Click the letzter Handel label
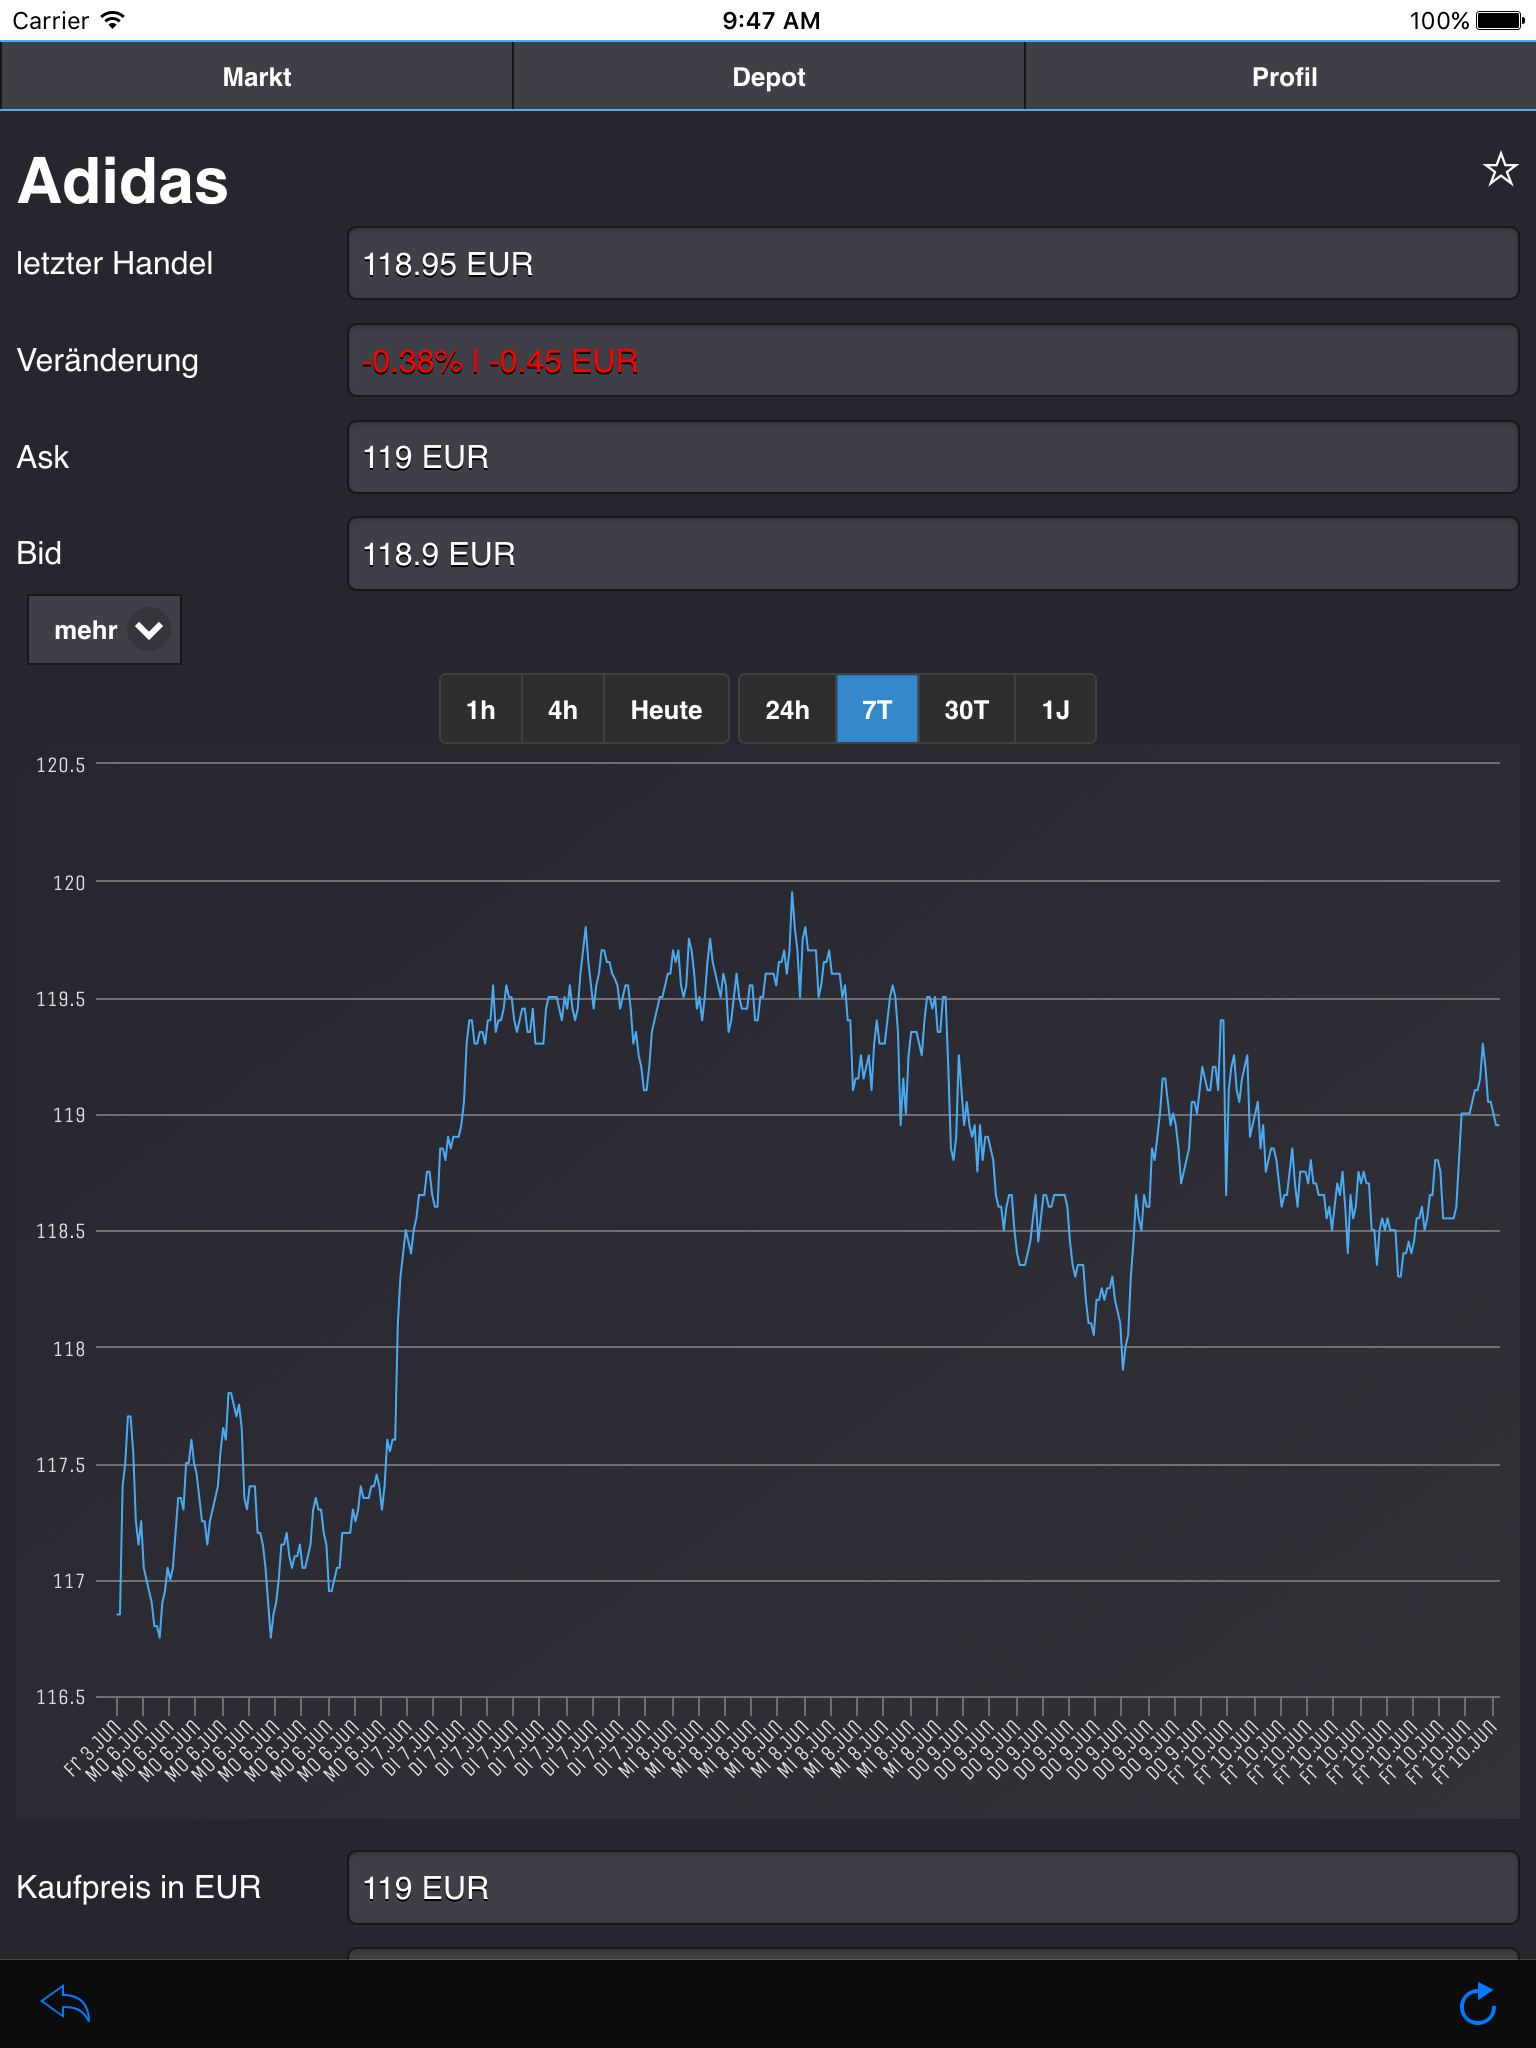The height and width of the screenshot is (2048, 1536). coord(115,263)
